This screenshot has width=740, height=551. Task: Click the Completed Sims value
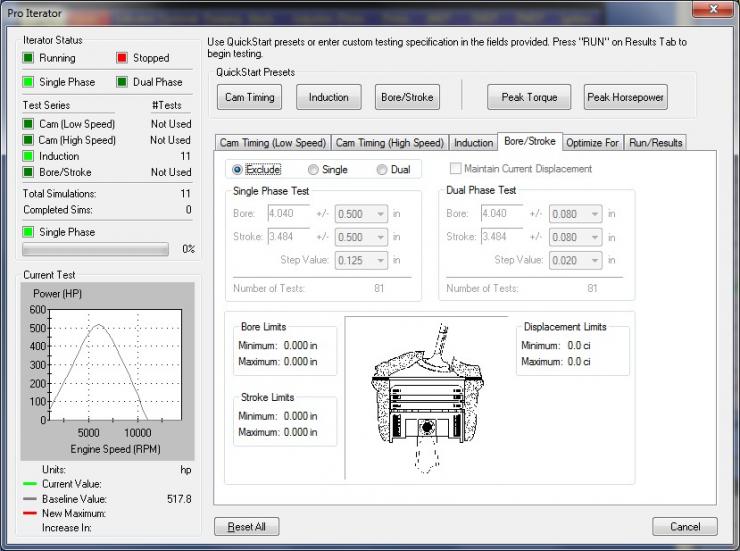[x=188, y=209]
